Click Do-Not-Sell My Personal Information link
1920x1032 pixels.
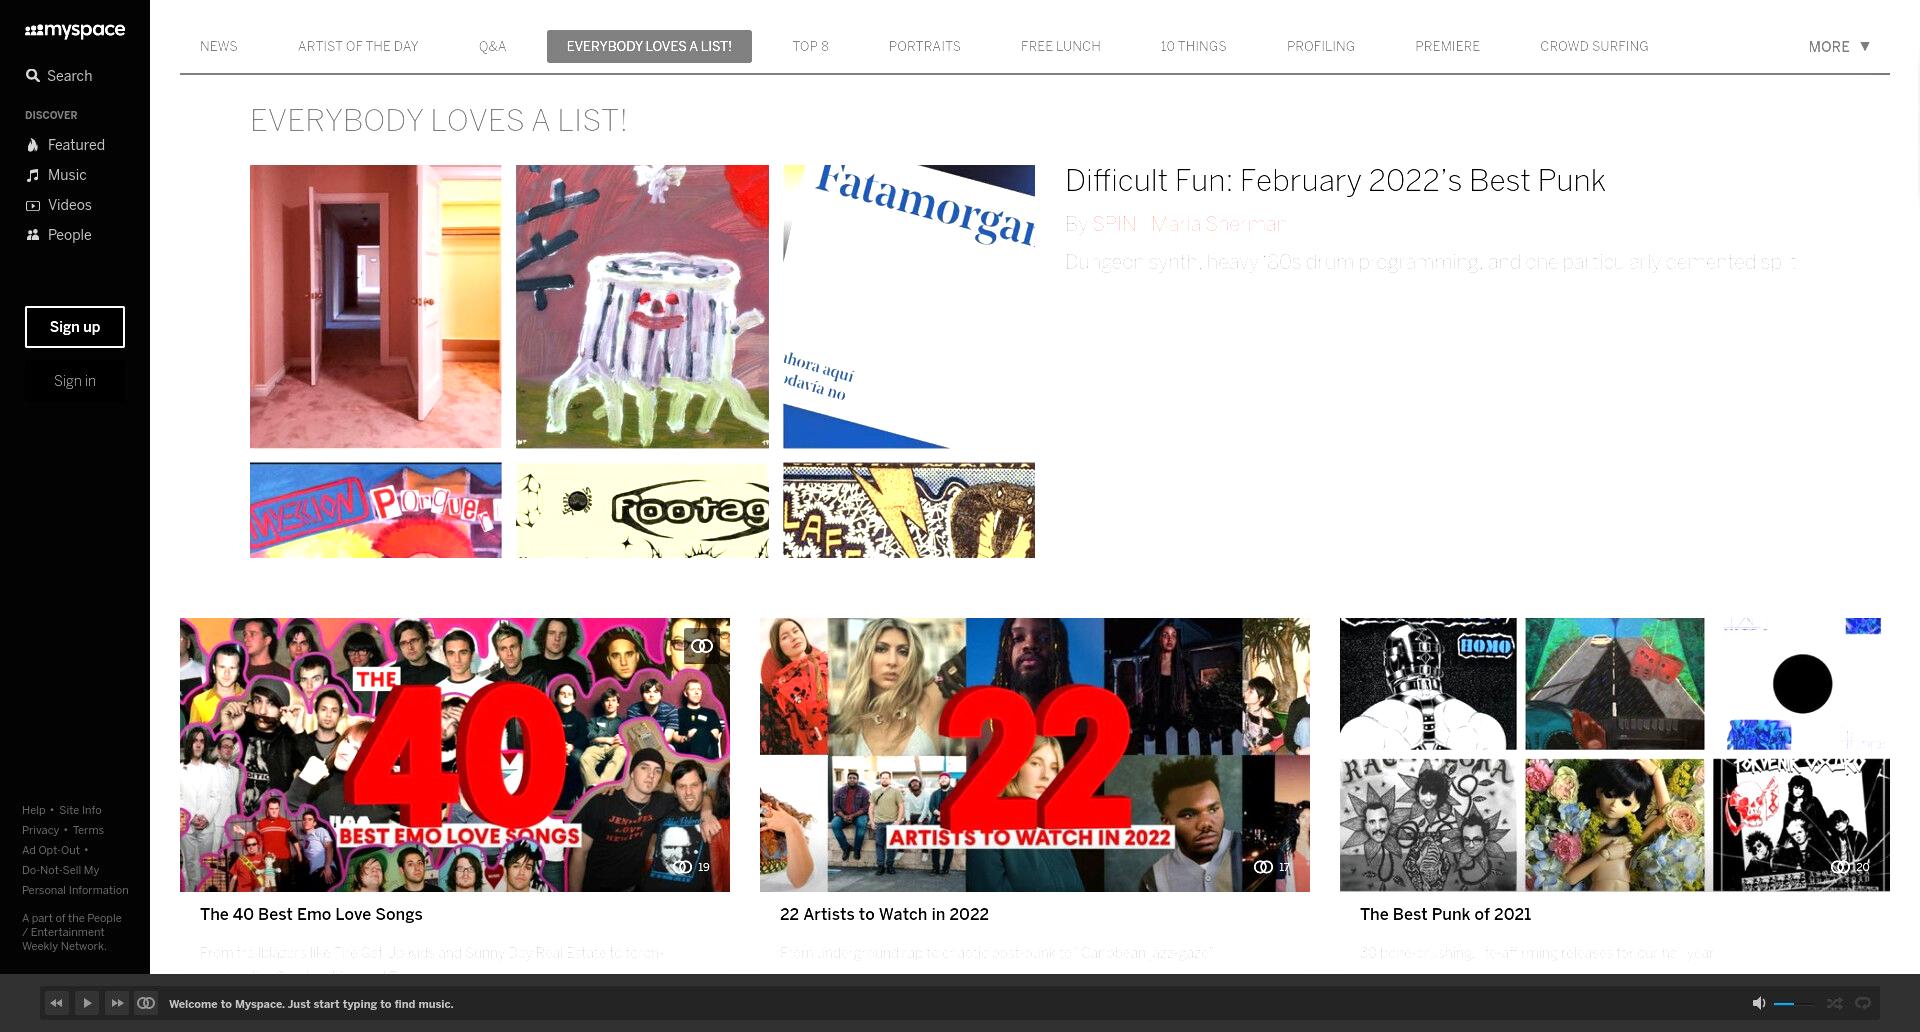click(75, 880)
